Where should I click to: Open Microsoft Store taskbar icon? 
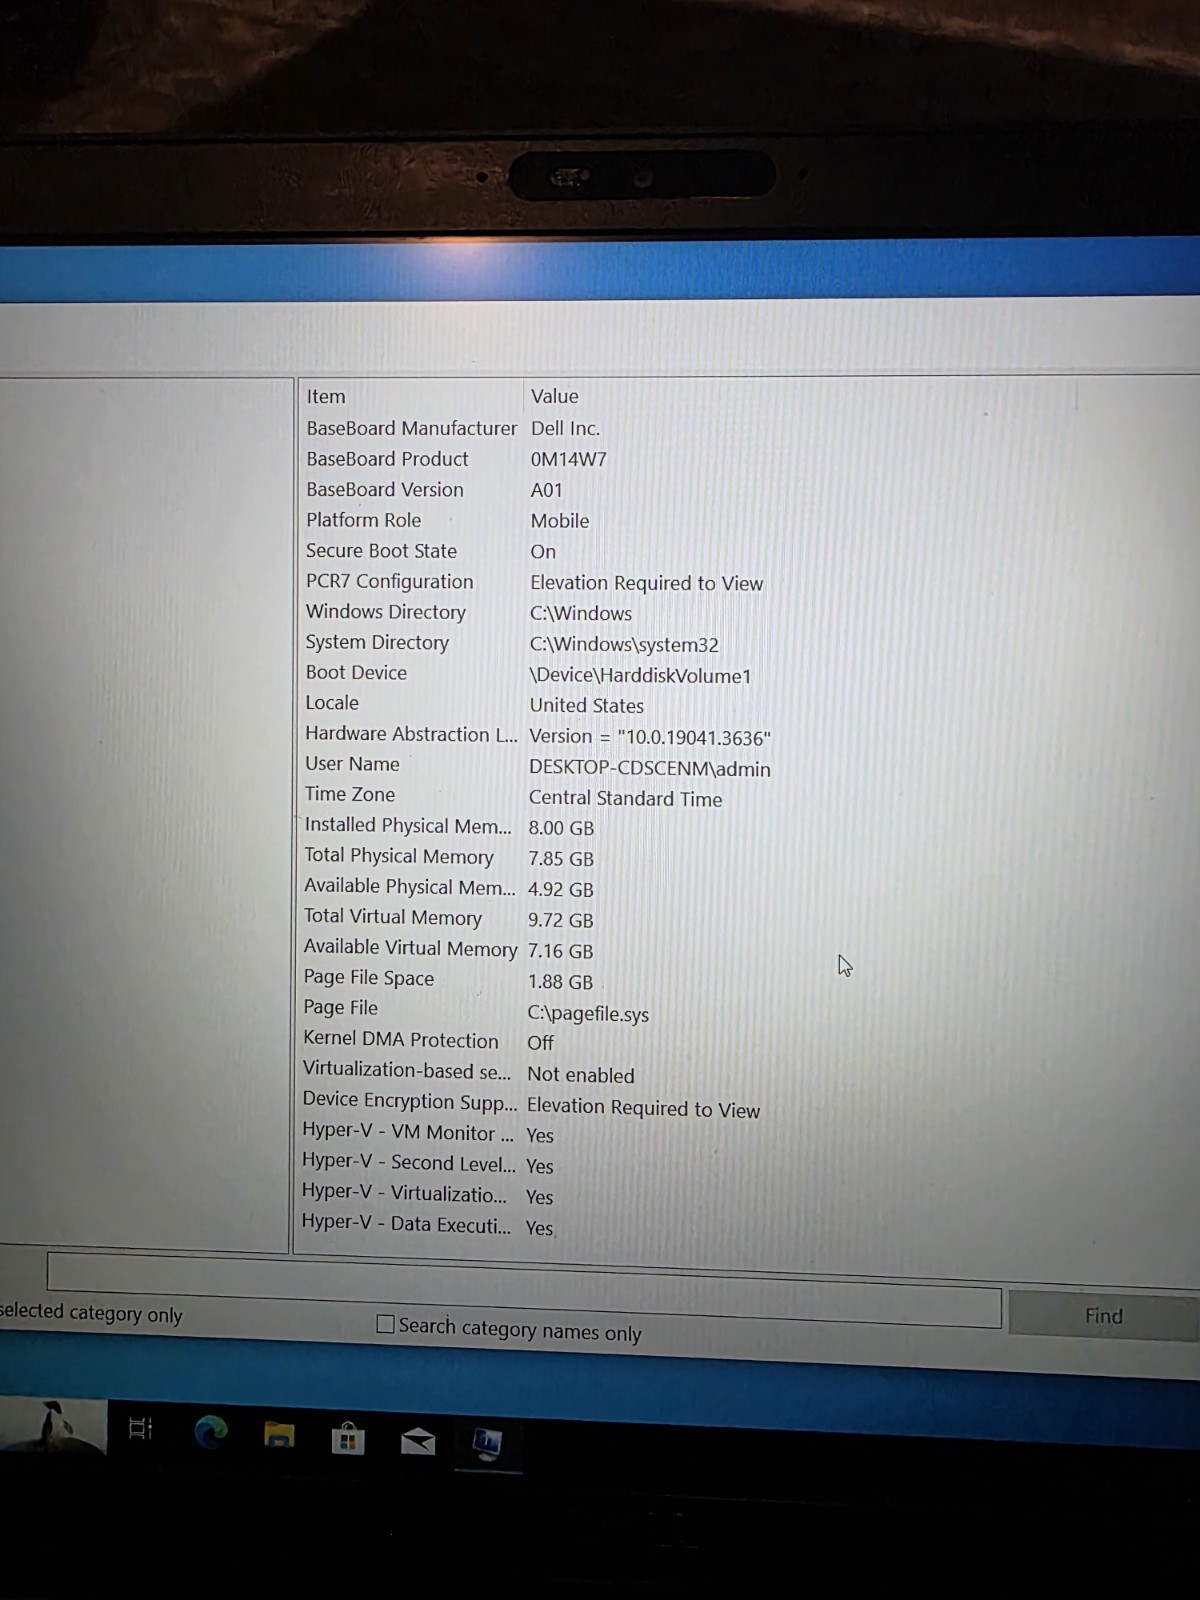click(x=348, y=1439)
